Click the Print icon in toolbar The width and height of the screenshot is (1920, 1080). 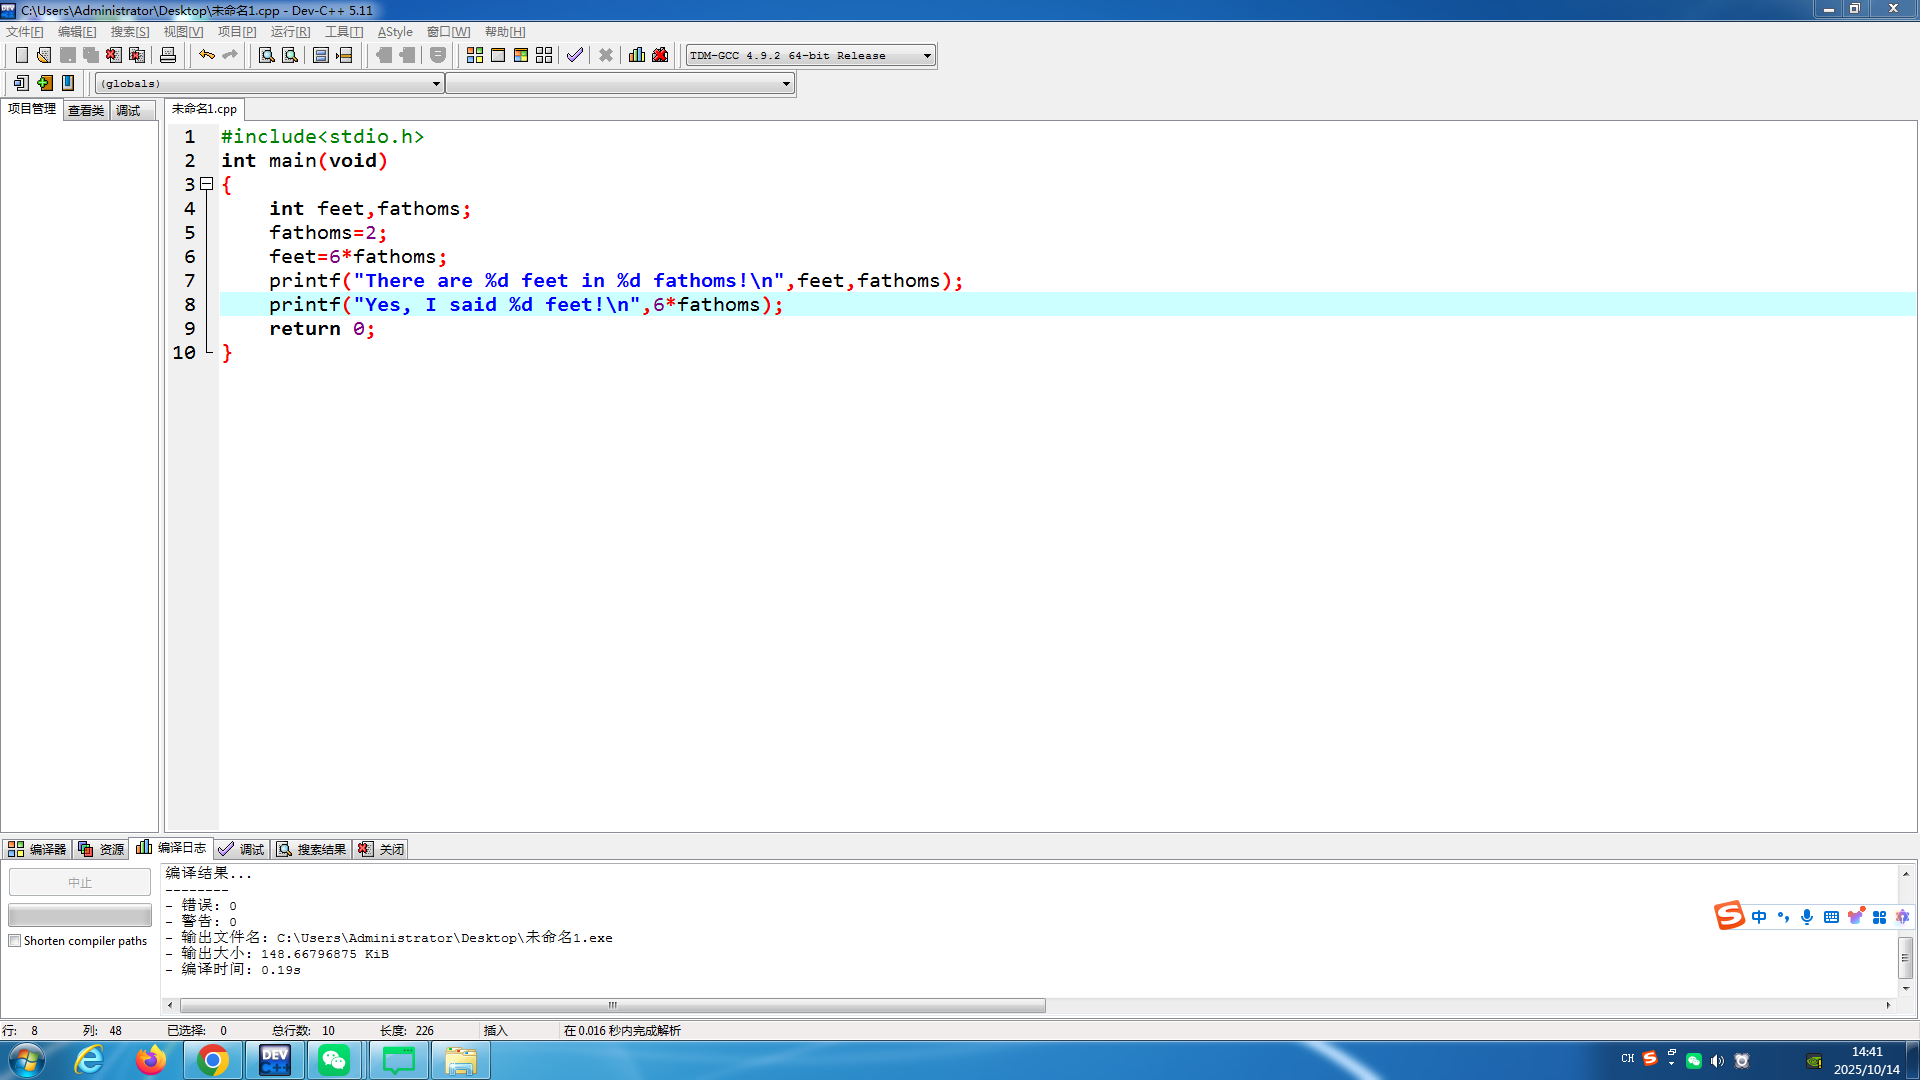click(x=168, y=55)
